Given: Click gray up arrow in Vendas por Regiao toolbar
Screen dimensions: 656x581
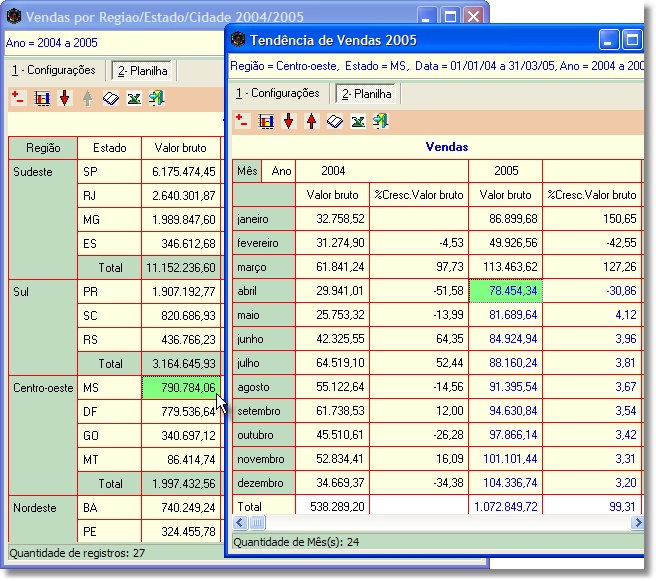Looking at the screenshot, I should (x=87, y=98).
